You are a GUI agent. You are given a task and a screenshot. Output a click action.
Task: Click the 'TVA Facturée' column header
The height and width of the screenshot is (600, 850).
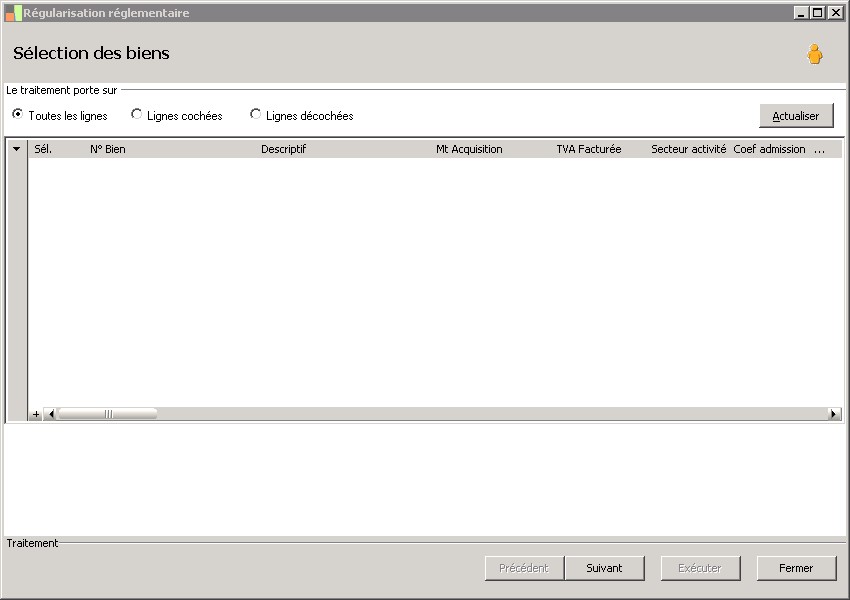click(x=589, y=149)
